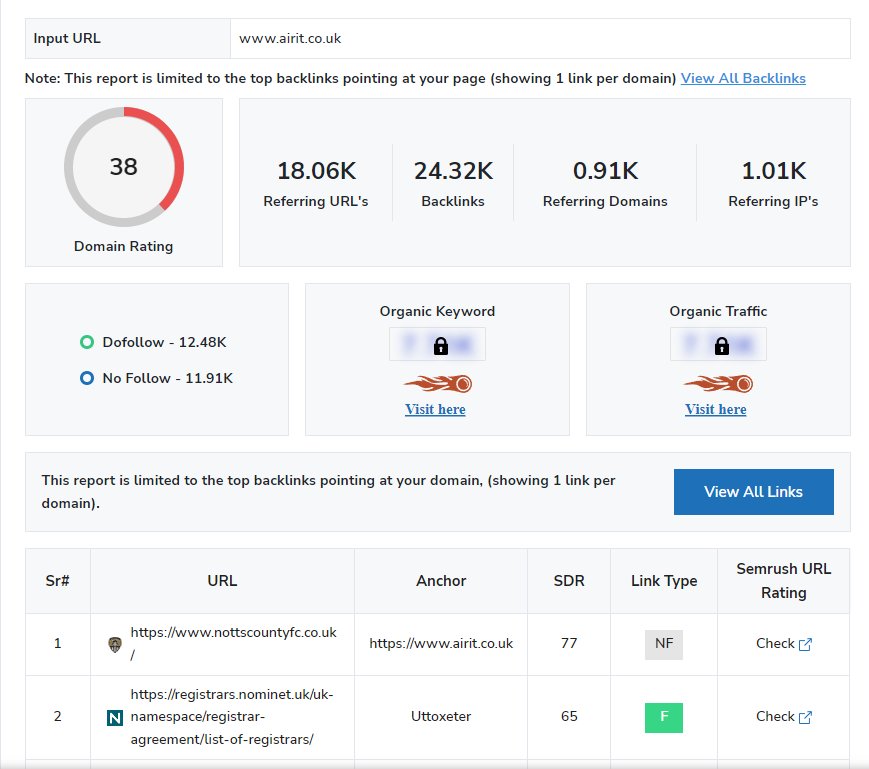Click the green F link type badge
Screen dimensions: 869x769
(664, 717)
